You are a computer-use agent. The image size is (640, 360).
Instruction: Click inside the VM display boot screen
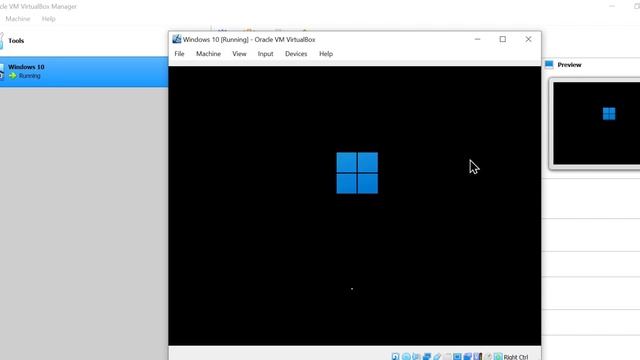(355, 206)
